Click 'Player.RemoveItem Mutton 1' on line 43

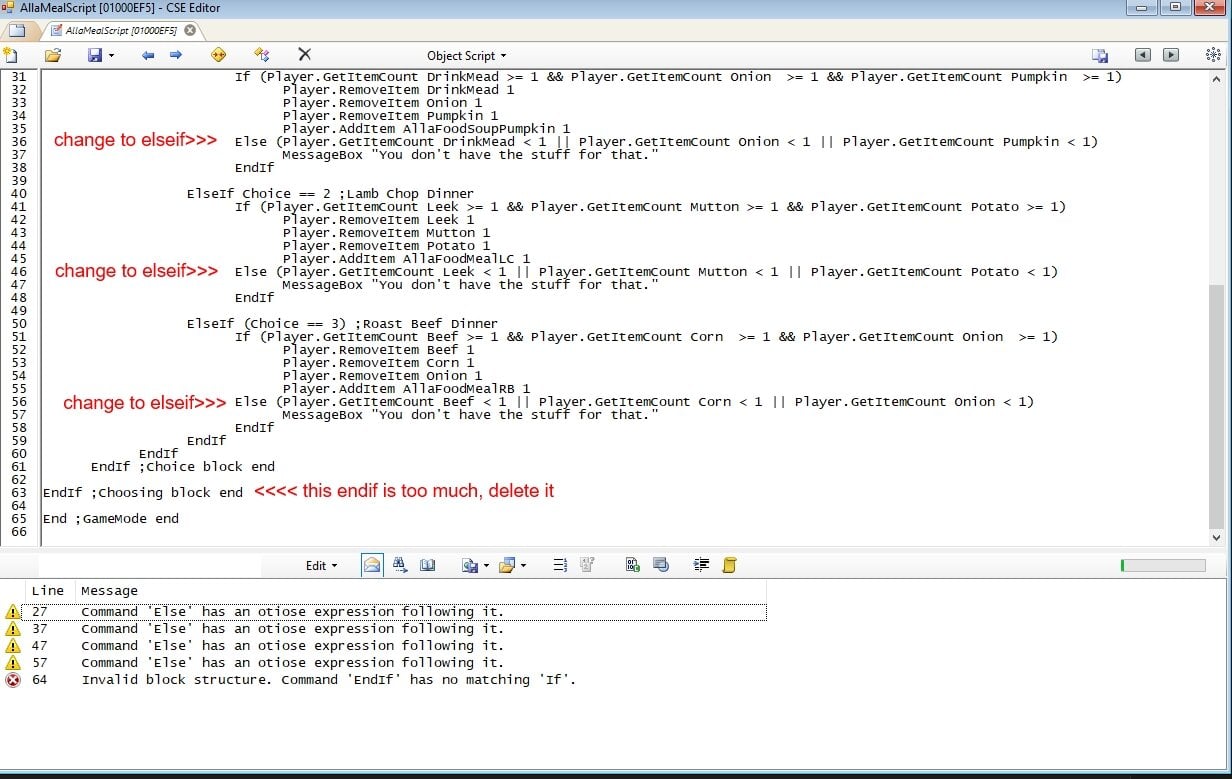coord(386,233)
